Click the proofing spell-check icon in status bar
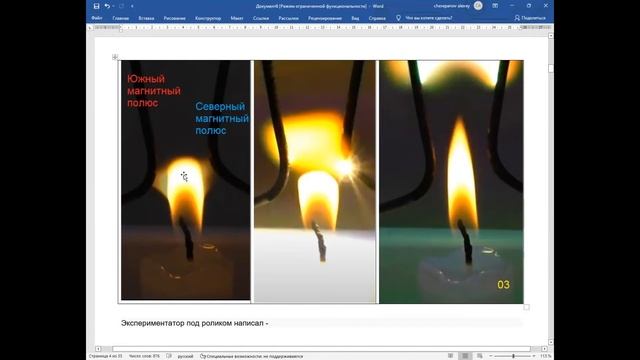 coord(169,356)
